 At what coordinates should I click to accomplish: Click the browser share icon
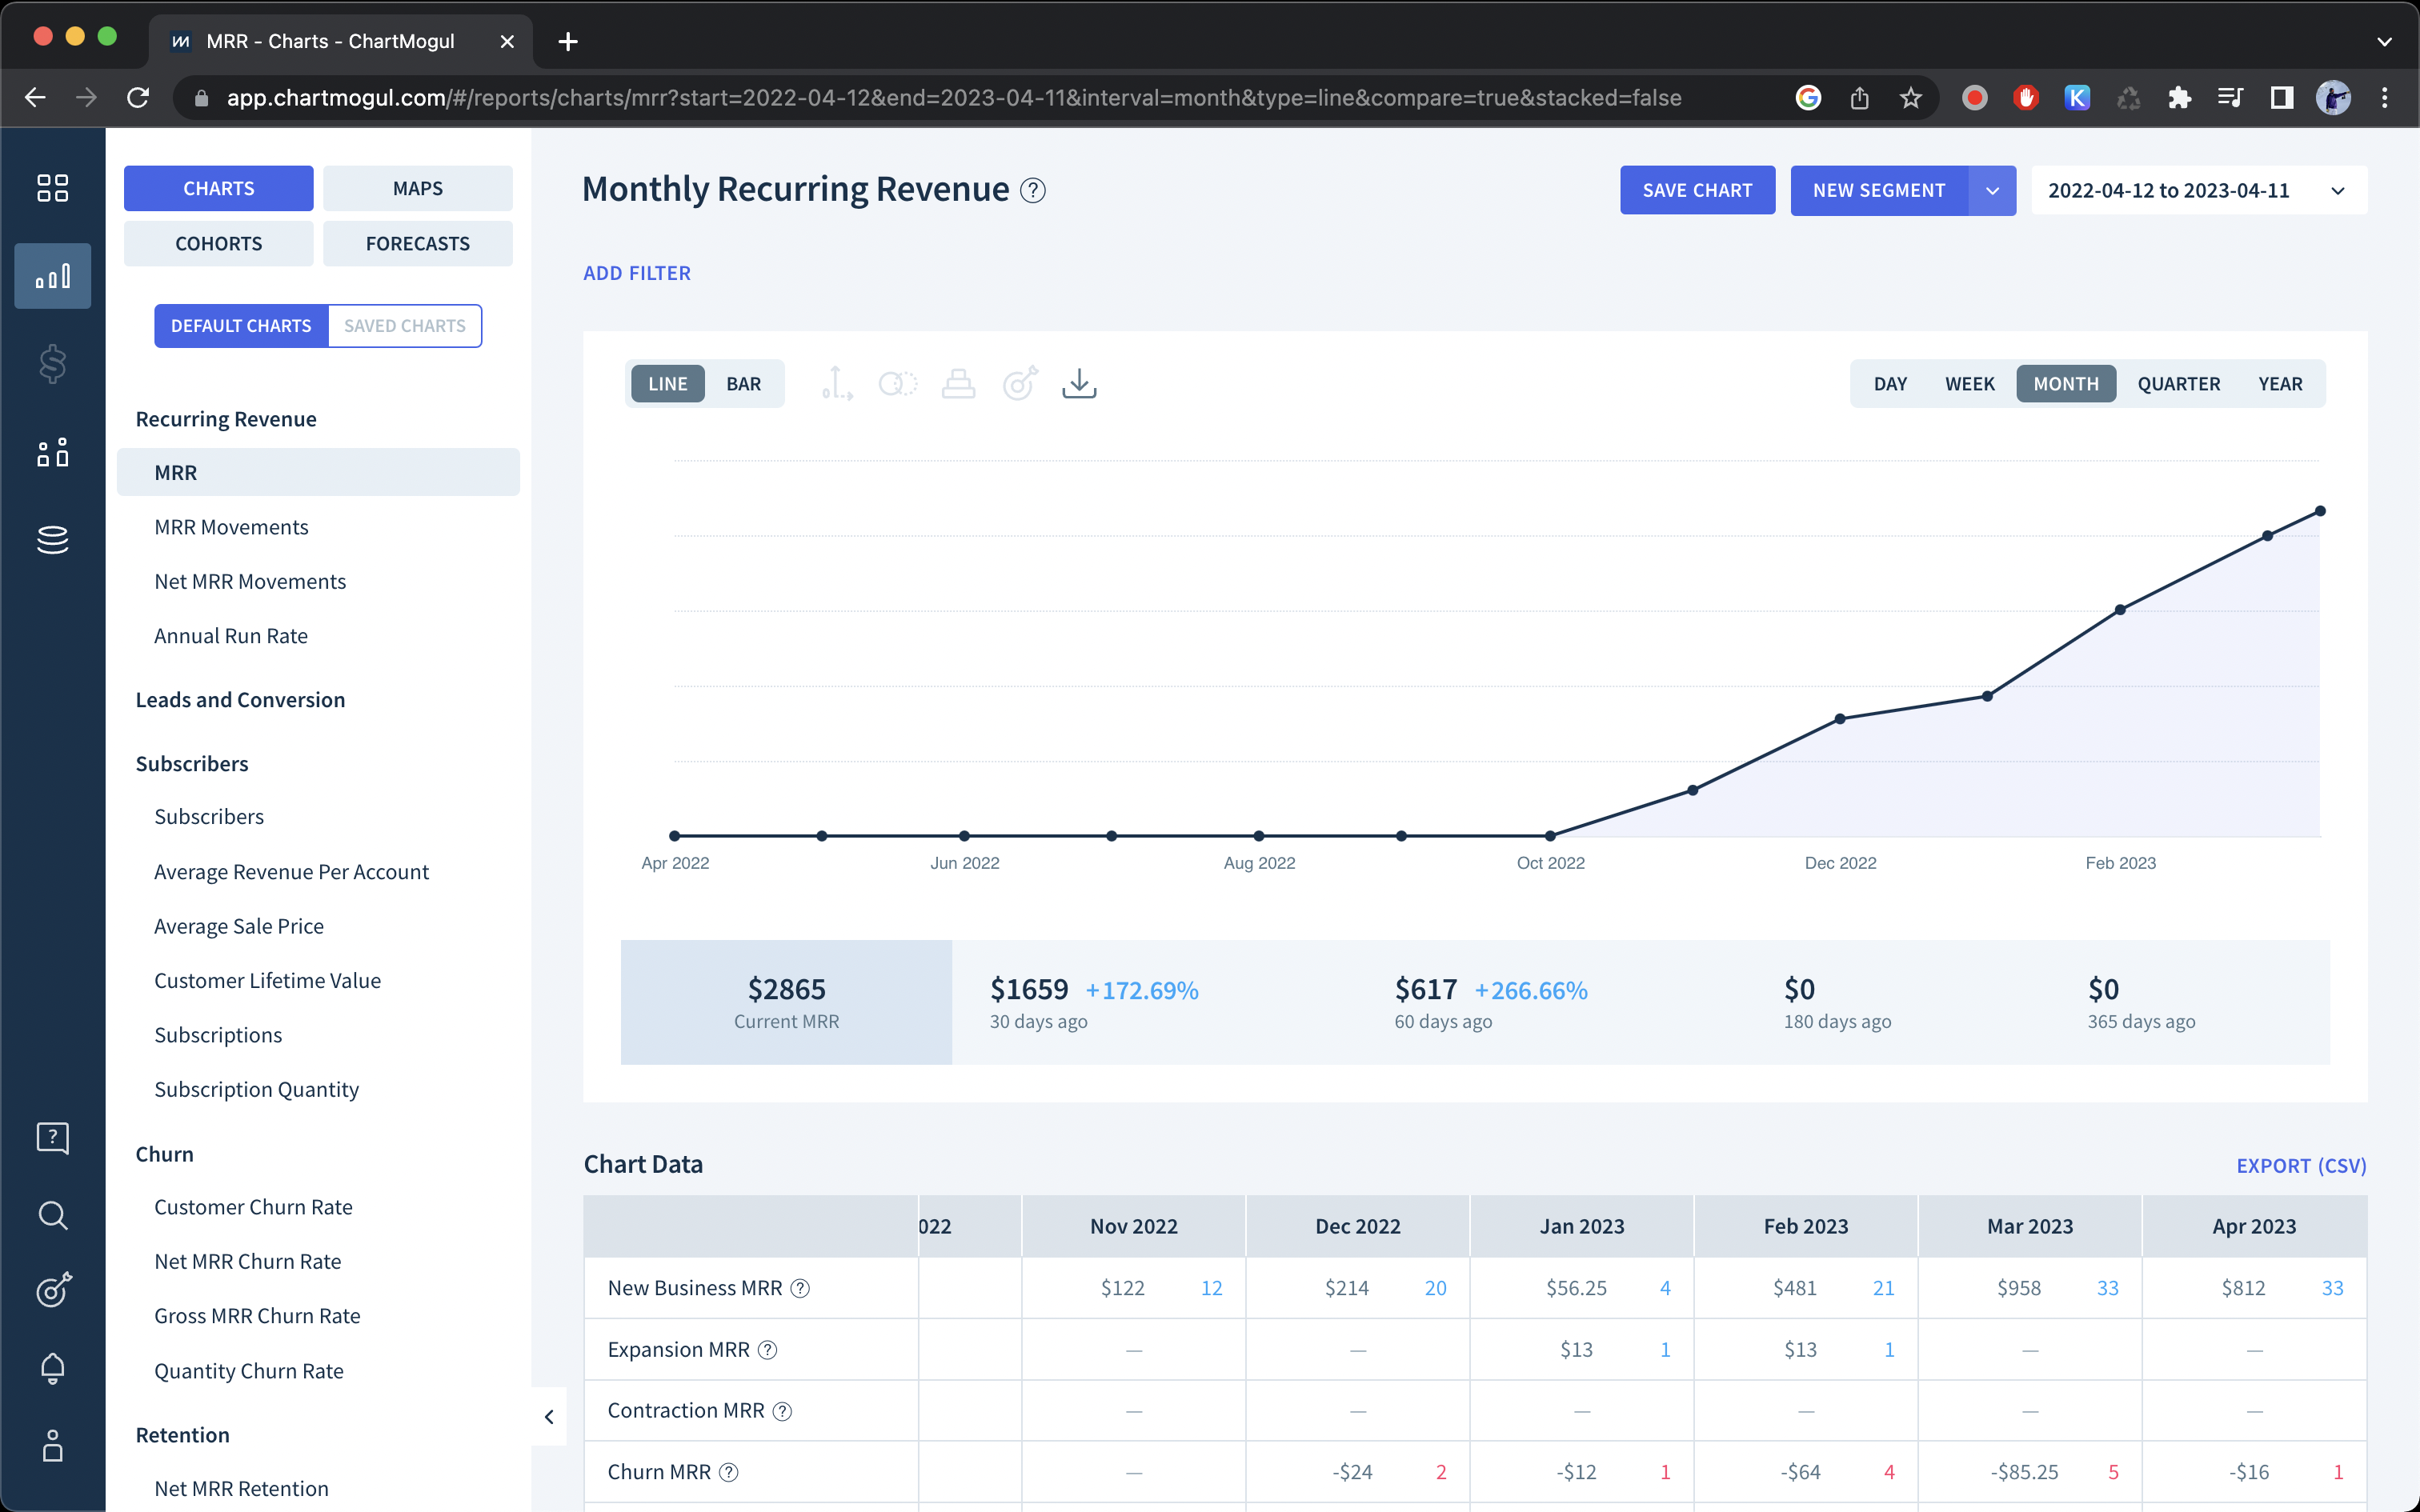(1859, 98)
